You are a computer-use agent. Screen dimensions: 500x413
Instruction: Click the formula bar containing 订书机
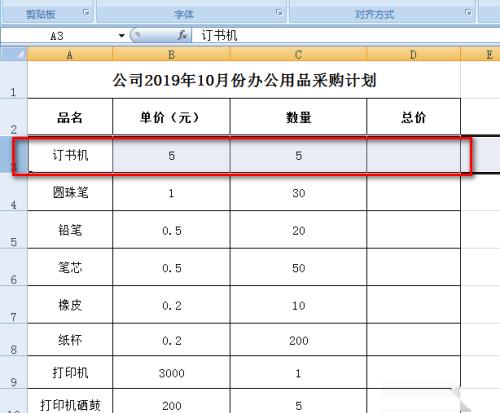coord(346,35)
